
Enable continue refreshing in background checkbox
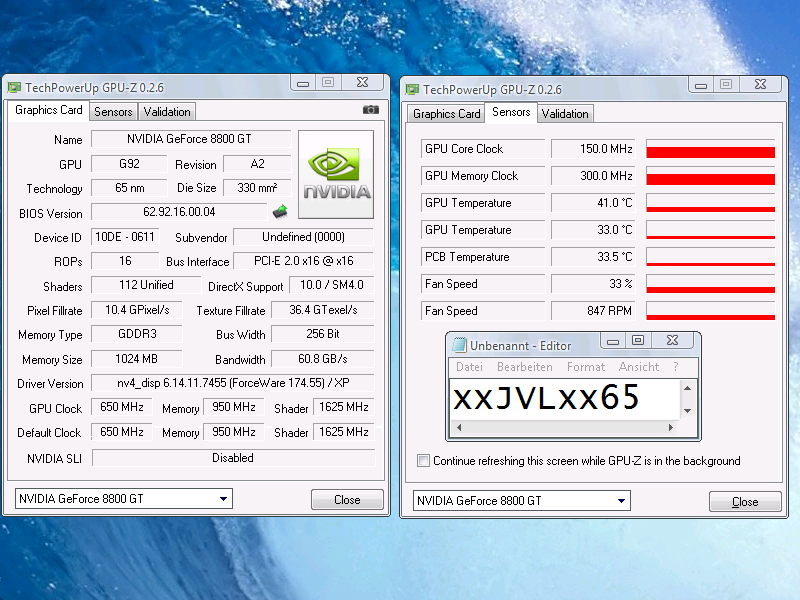pos(423,461)
